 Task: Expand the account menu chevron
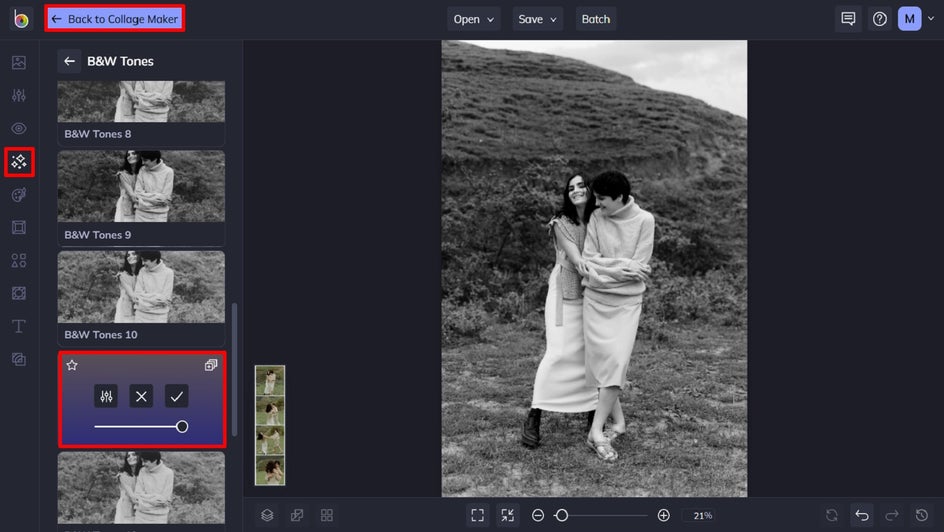click(x=931, y=19)
